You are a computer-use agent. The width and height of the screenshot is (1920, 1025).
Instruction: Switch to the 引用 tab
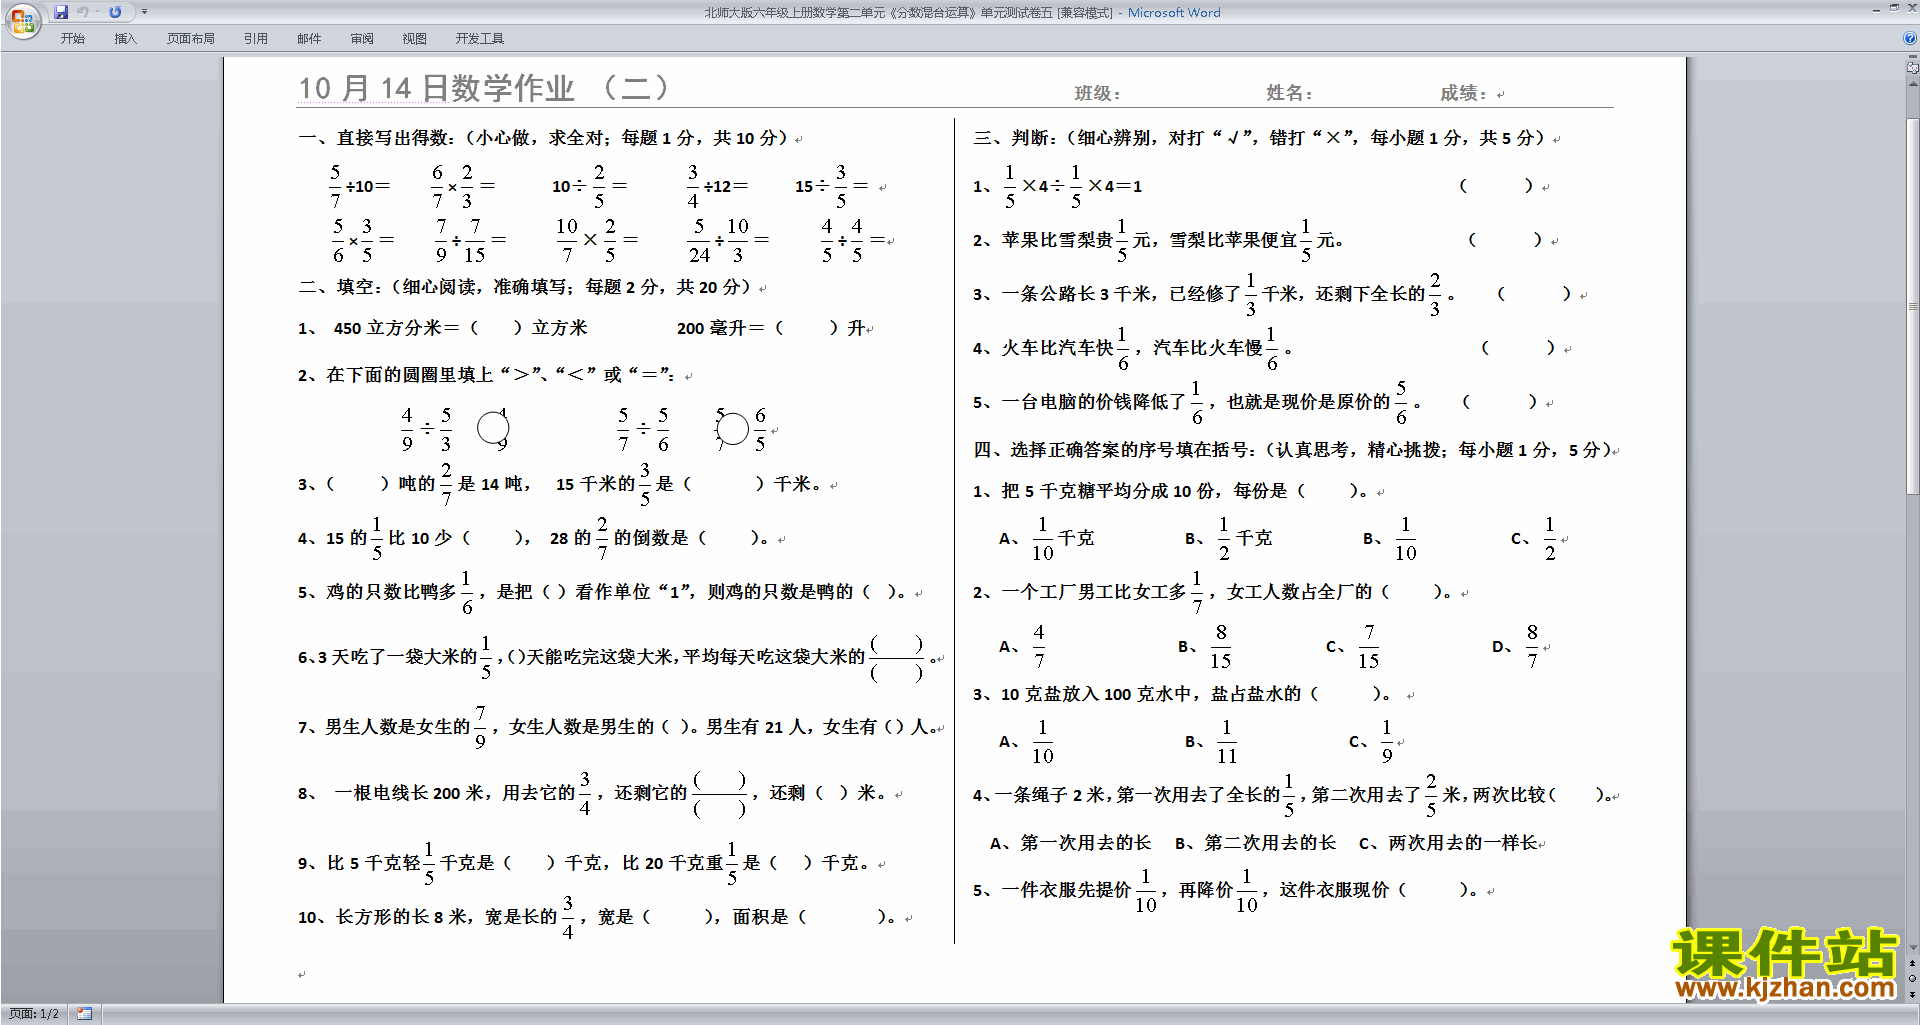tap(256, 39)
